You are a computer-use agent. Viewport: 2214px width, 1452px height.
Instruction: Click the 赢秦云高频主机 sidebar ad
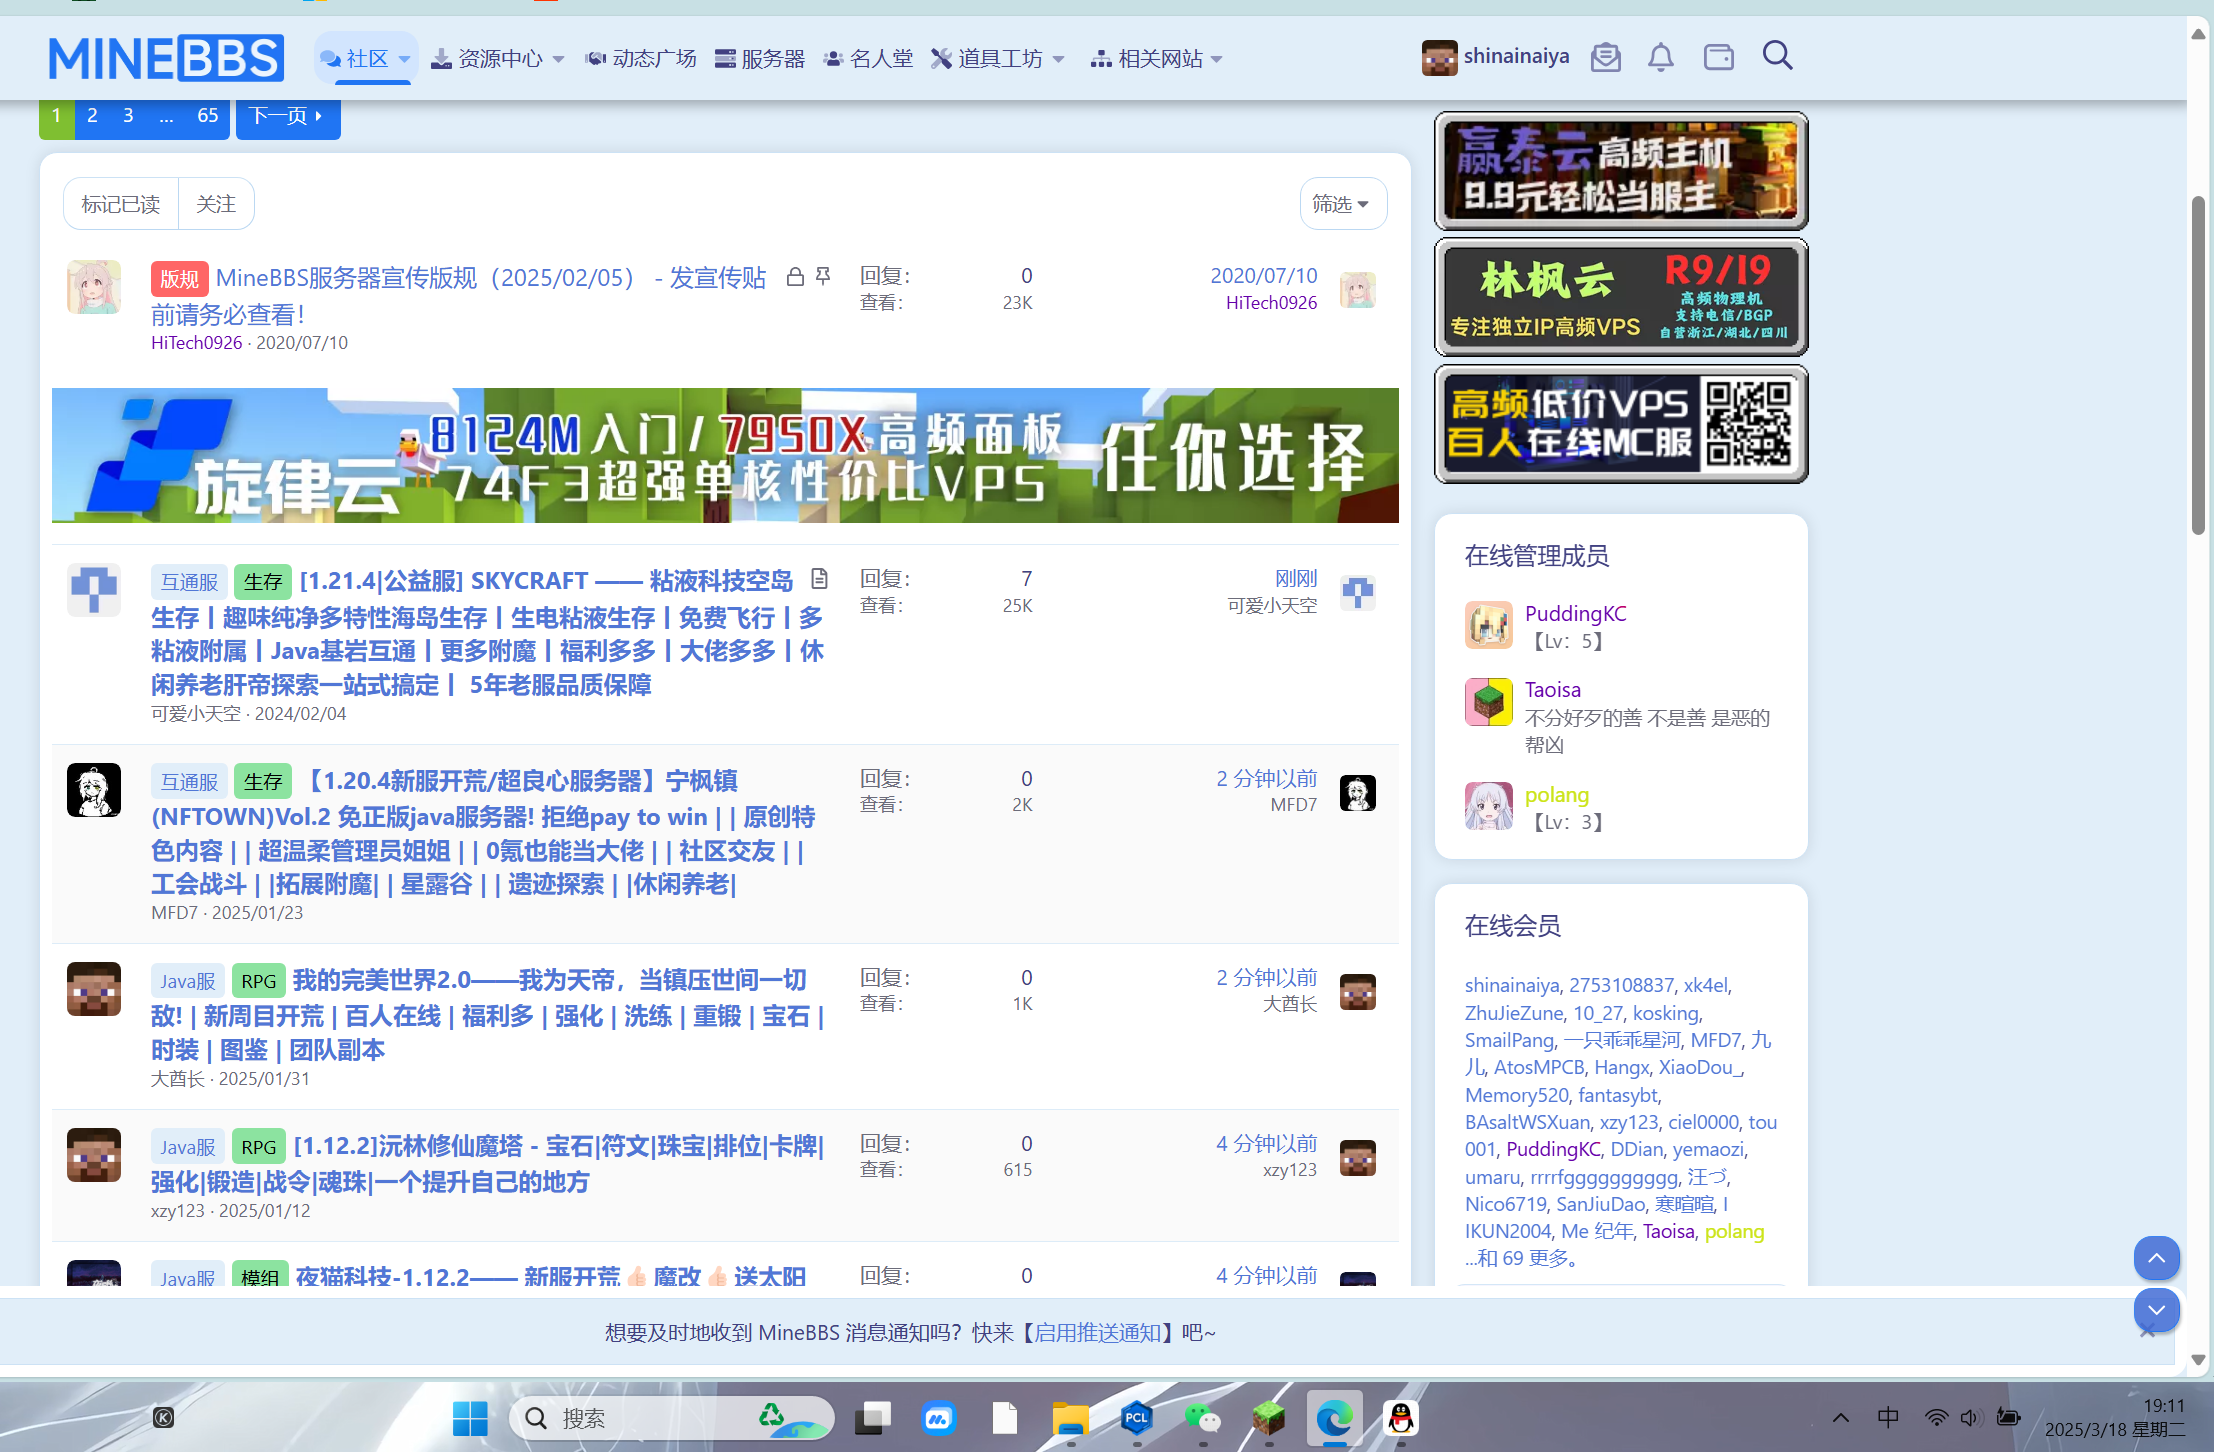pos(1621,171)
